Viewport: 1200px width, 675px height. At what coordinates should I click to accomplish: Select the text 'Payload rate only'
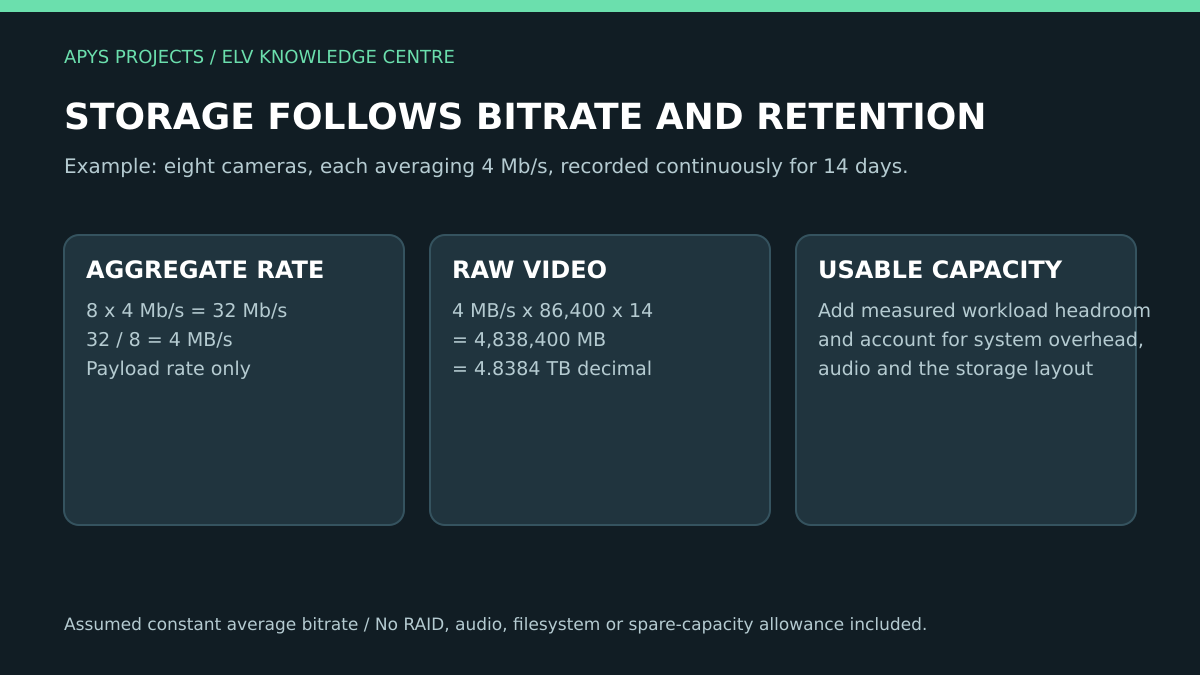pos(168,369)
